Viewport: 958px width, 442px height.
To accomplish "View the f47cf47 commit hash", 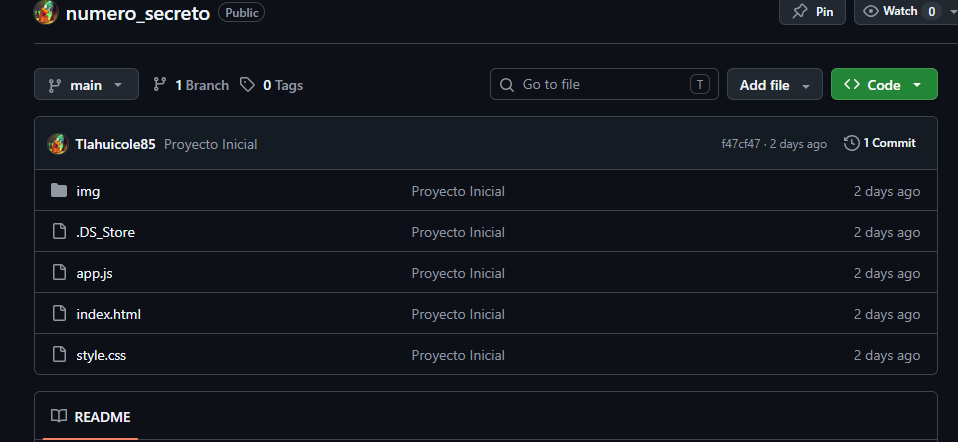I will (x=740, y=144).
